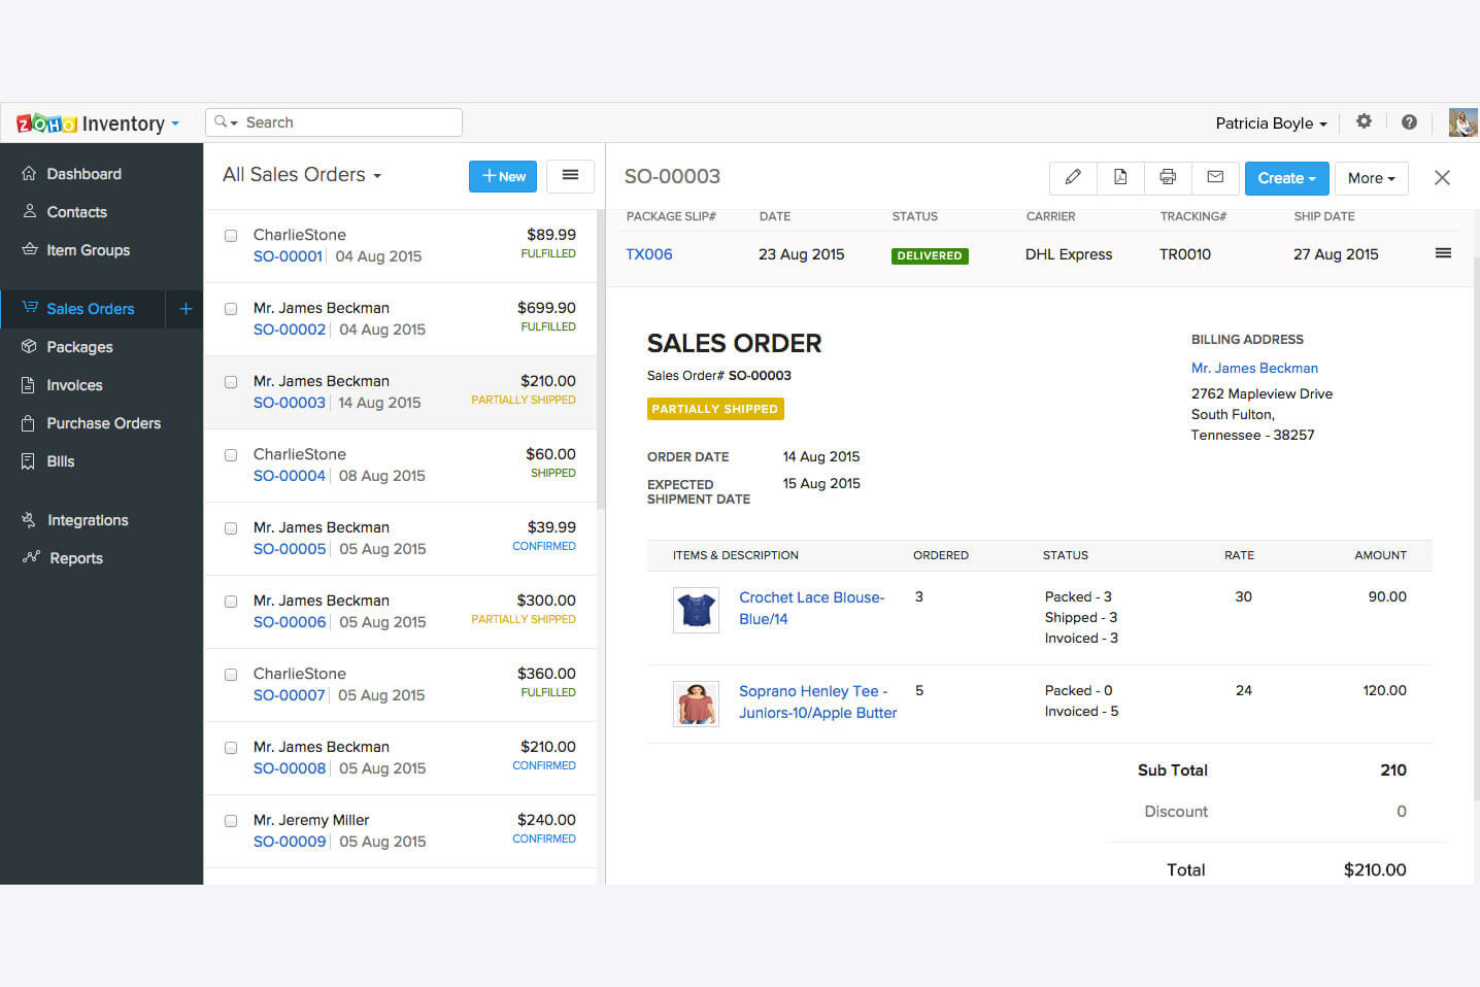The height and width of the screenshot is (987, 1480).
Task: Open Crochet Lace Blouse-Blue/14 item link
Action: (x=812, y=608)
